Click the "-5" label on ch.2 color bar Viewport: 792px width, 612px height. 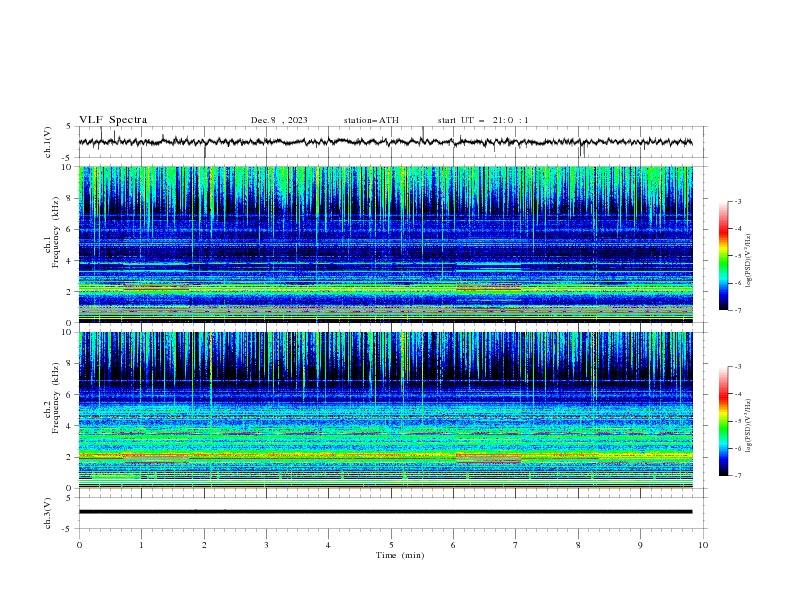click(x=737, y=421)
